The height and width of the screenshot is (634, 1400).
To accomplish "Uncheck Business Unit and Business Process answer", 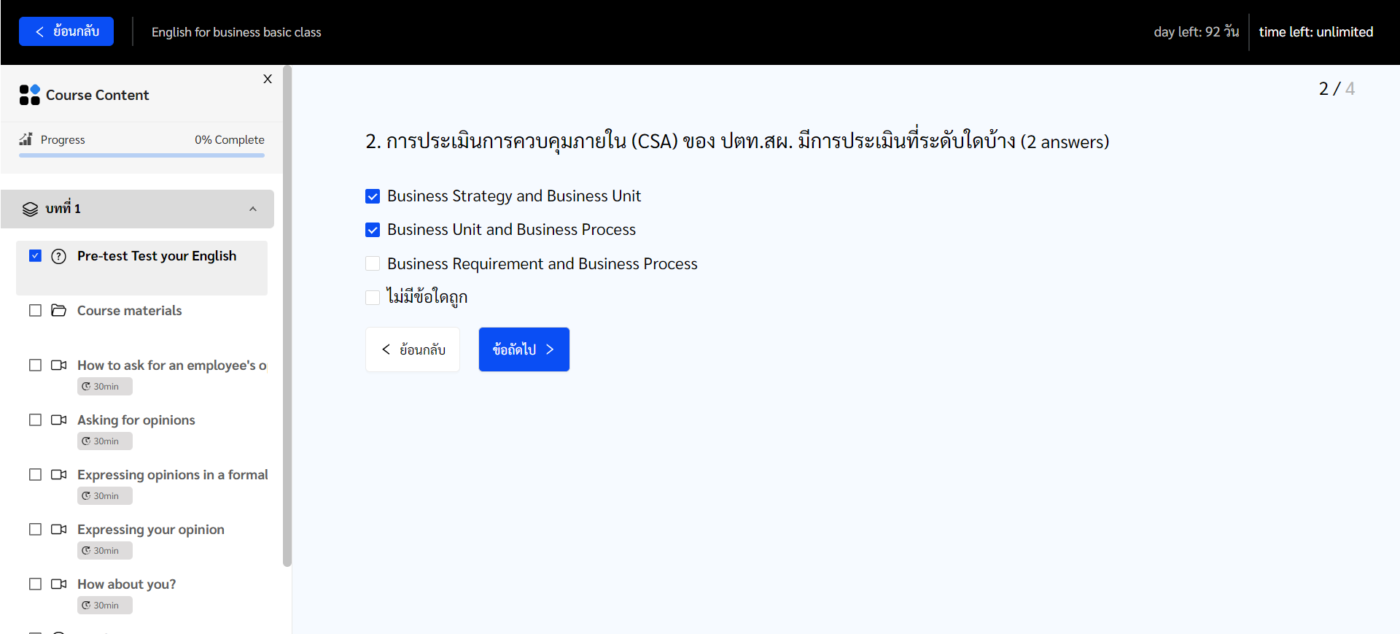I will [x=373, y=230].
